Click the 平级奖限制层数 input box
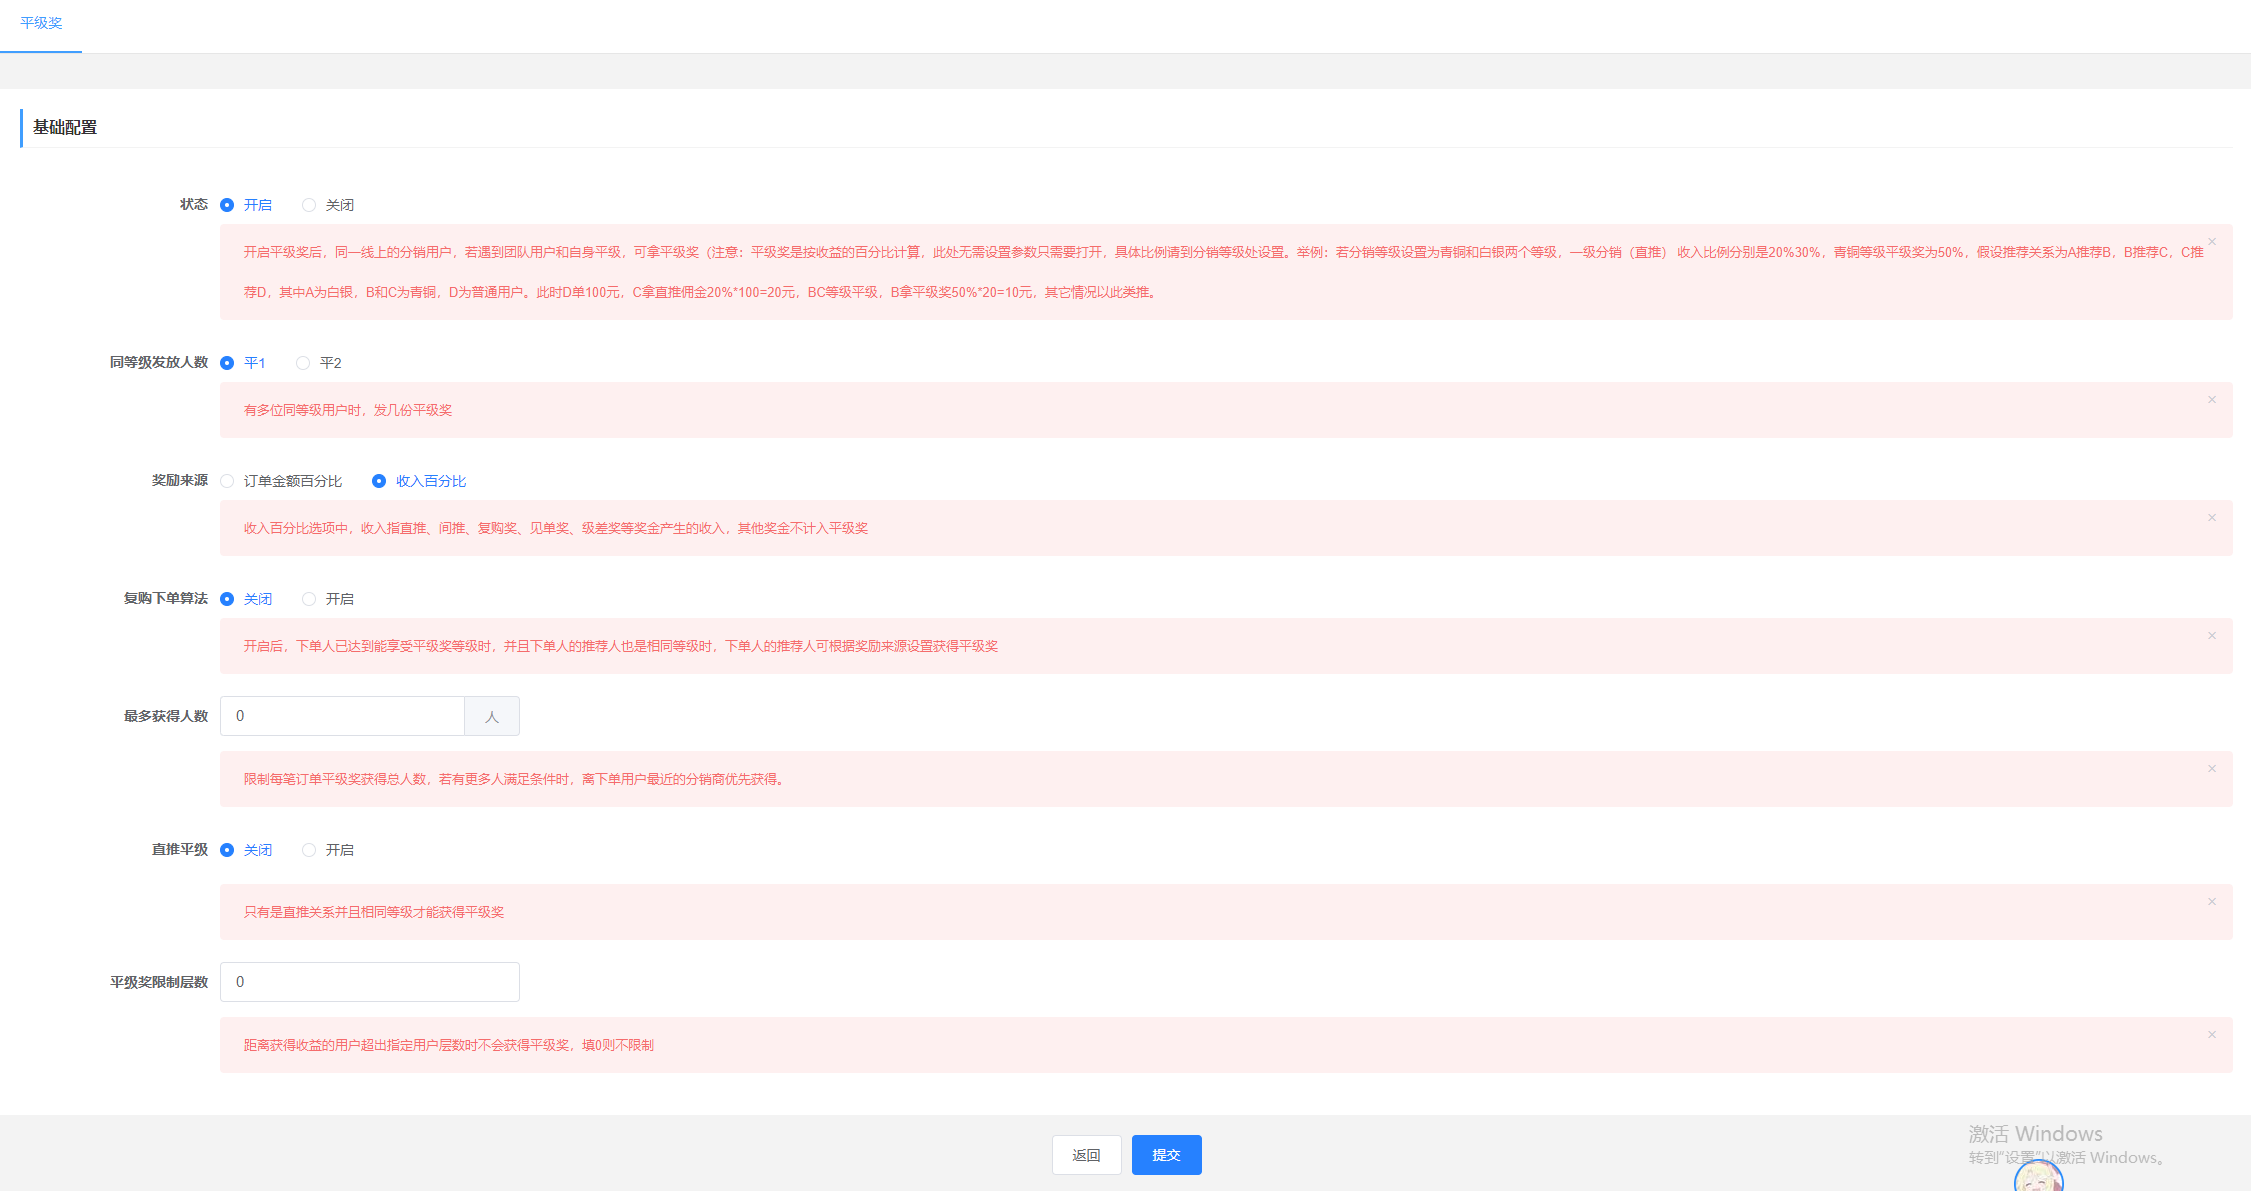 click(369, 982)
